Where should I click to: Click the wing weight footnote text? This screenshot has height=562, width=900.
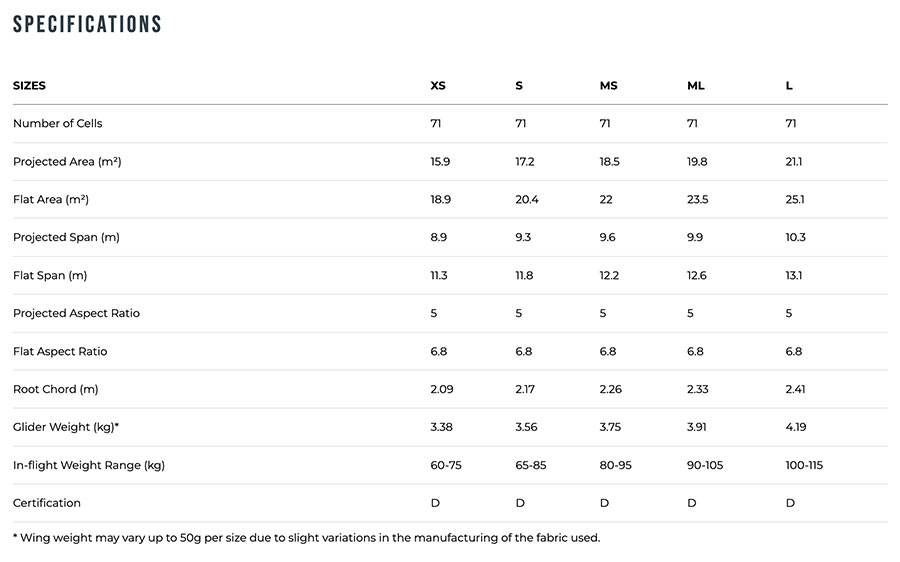[306, 538]
